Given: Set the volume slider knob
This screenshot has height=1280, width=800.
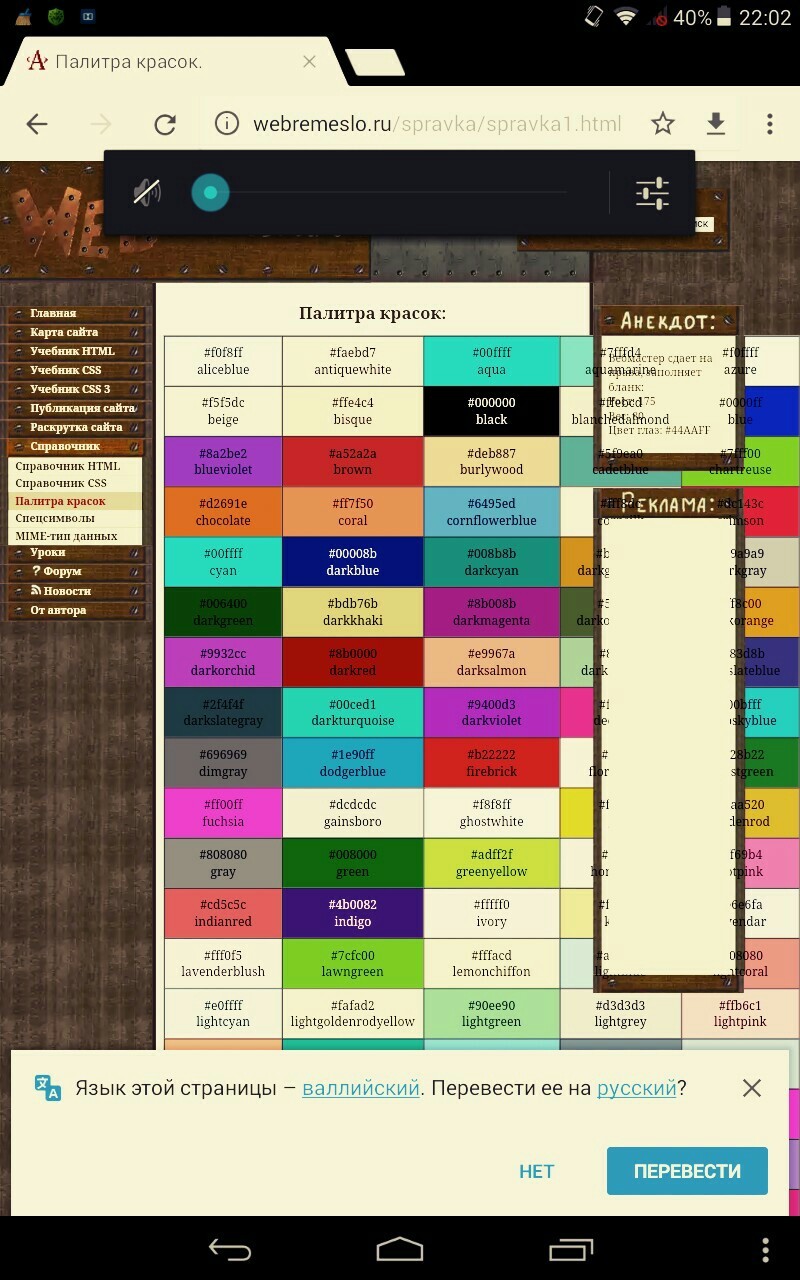Looking at the screenshot, I should [210, 192].
